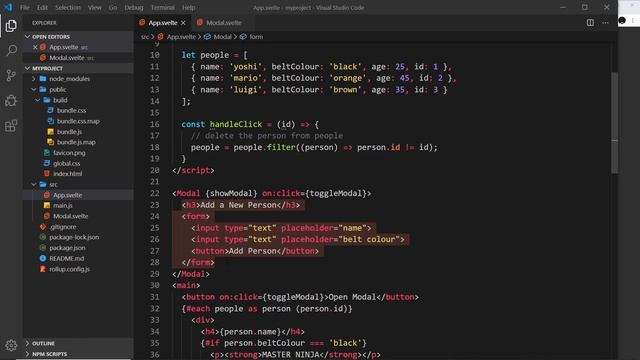Open package-lock.json file
Screen dimensions: 640x360
tap(74, 237)
